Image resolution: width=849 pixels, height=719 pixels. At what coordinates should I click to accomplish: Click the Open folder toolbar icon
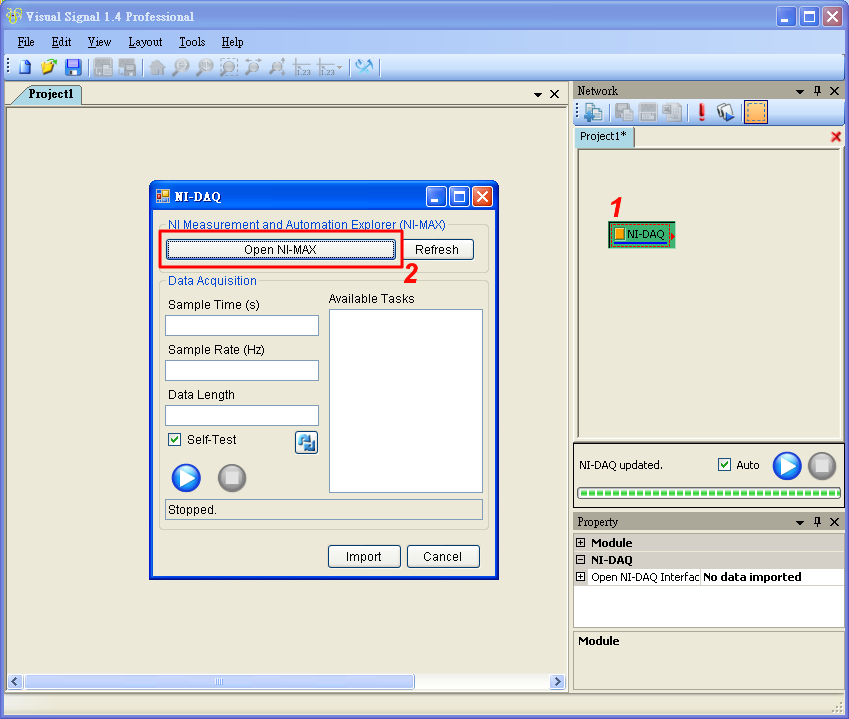point(49,67)
